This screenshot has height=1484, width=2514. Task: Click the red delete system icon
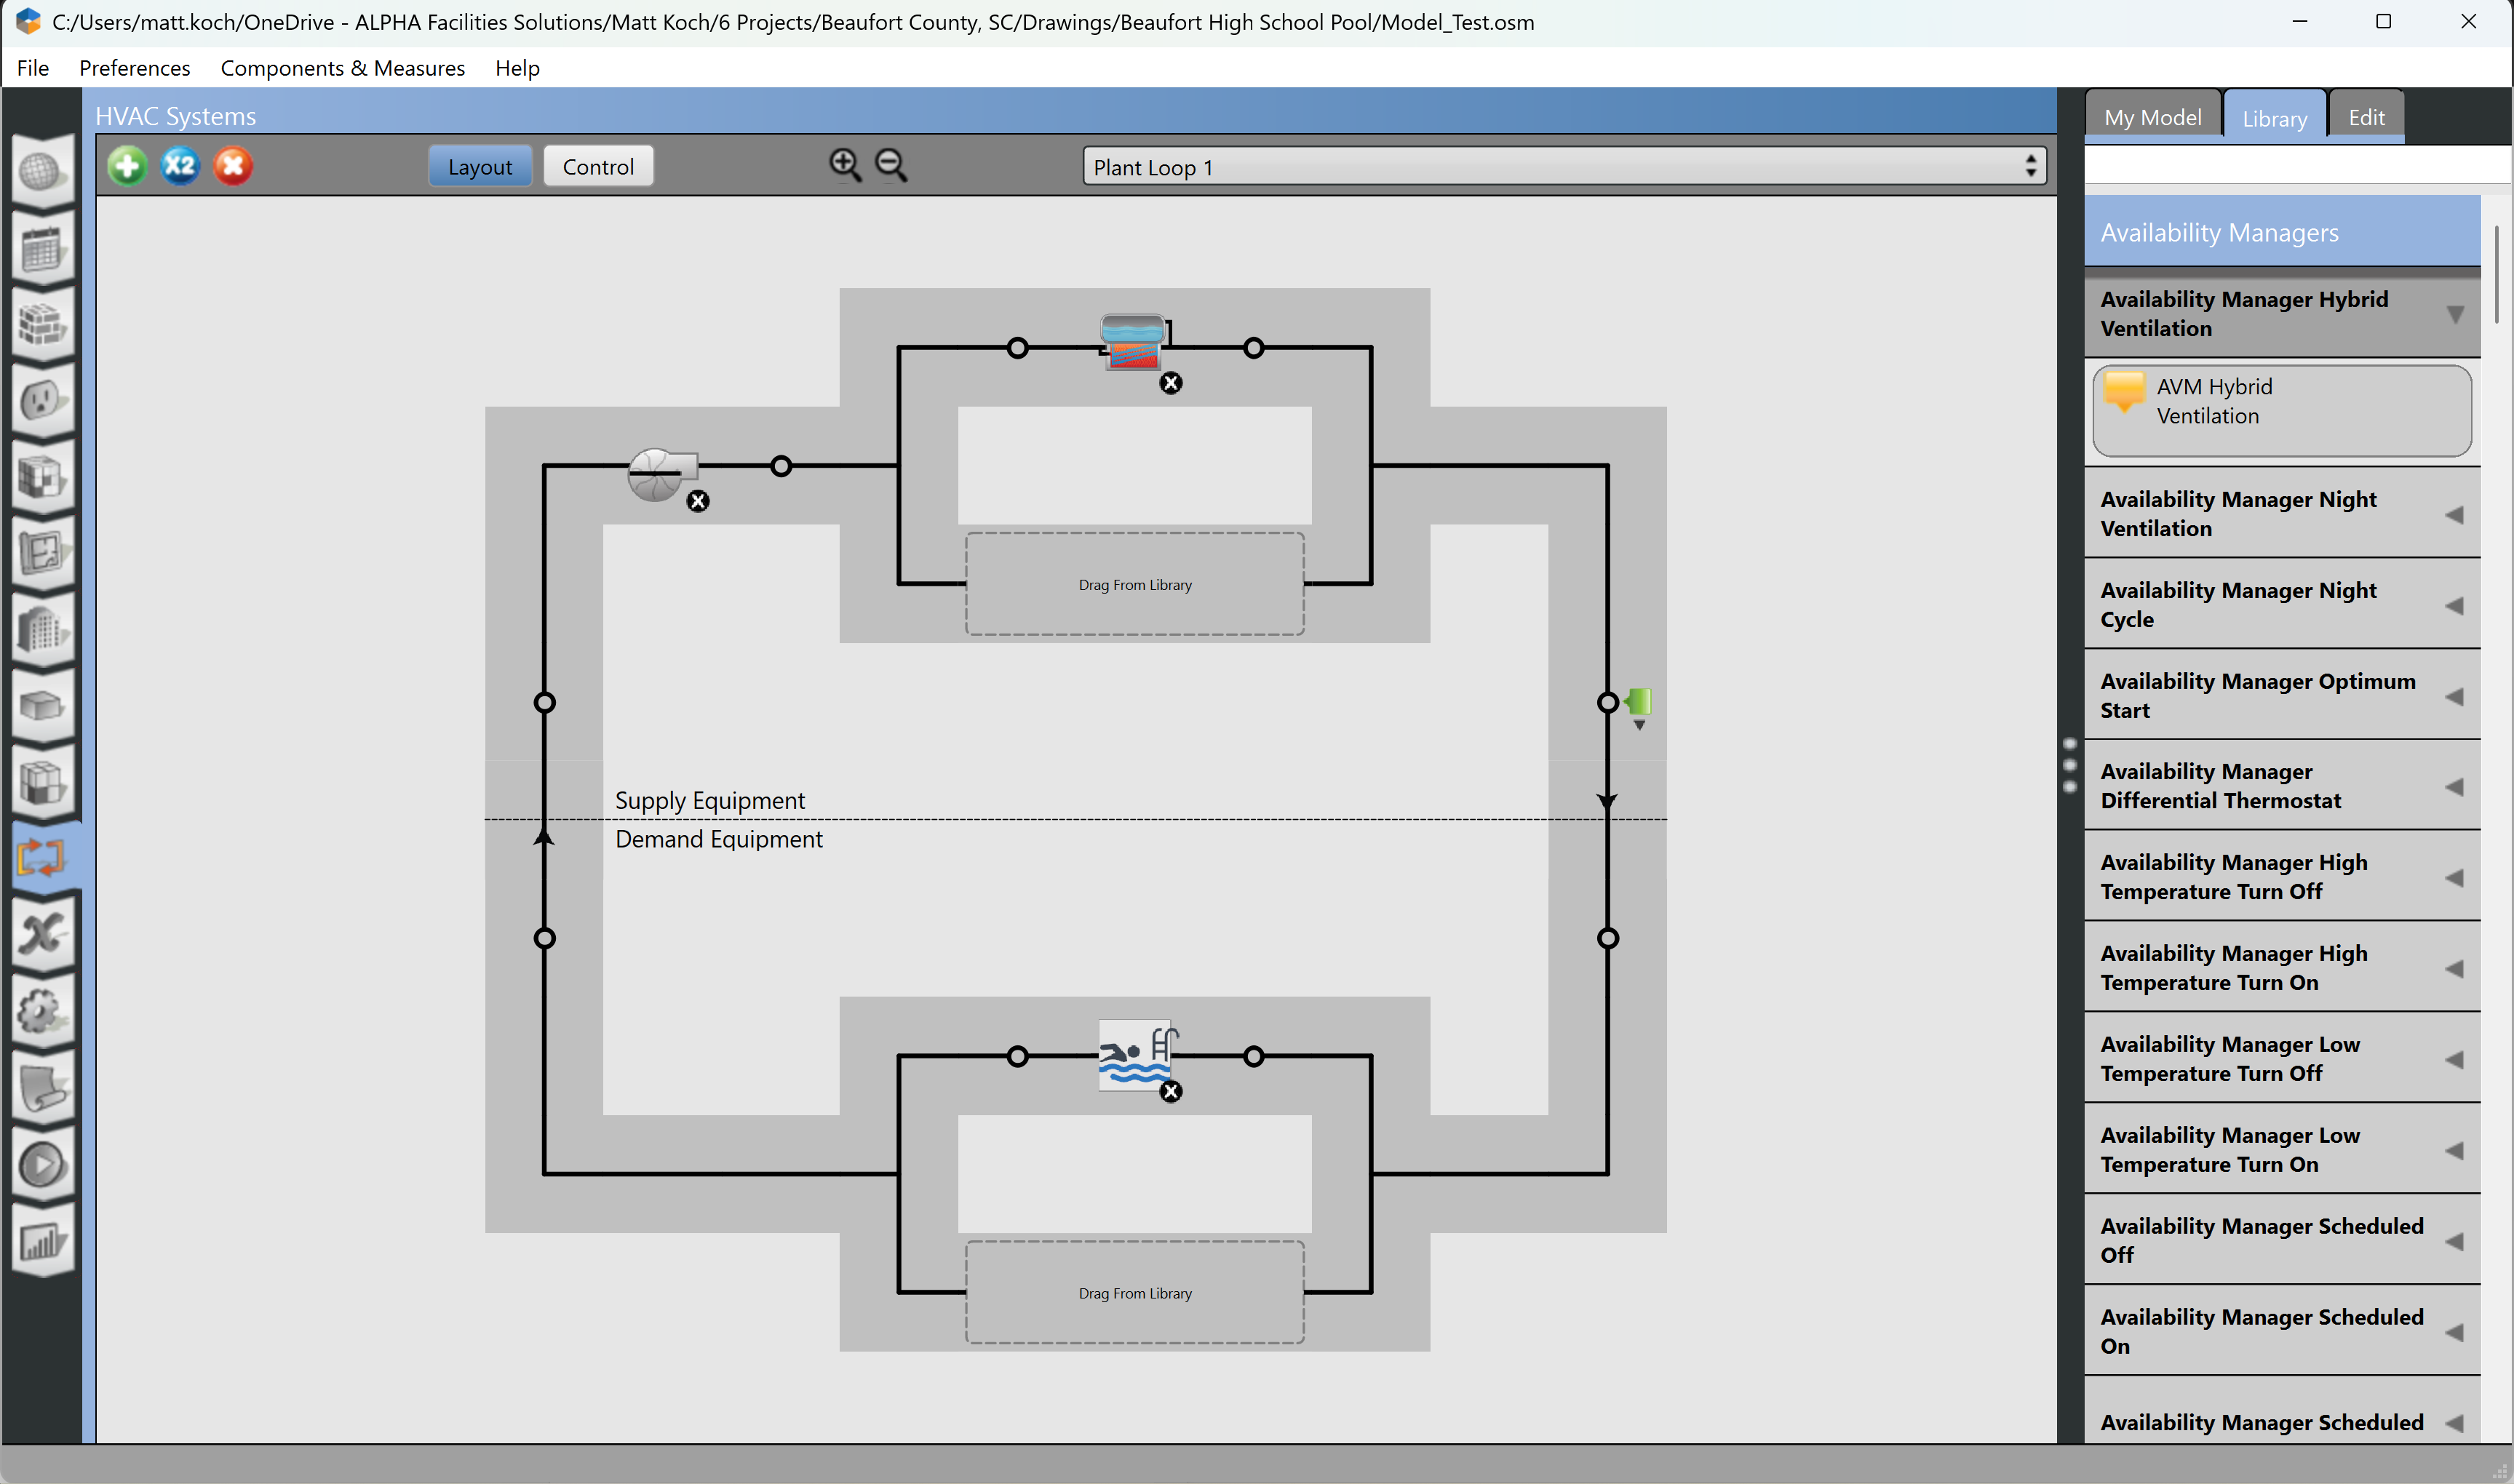click(x=233, y=166)
